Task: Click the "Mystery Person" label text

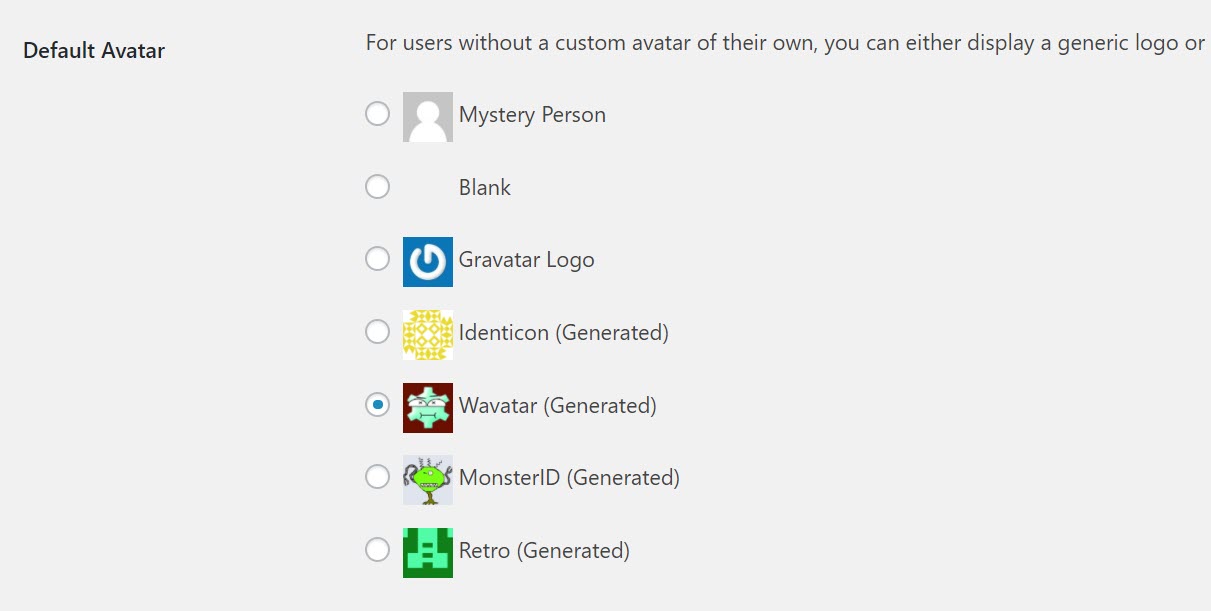Action: click(532, 115)
